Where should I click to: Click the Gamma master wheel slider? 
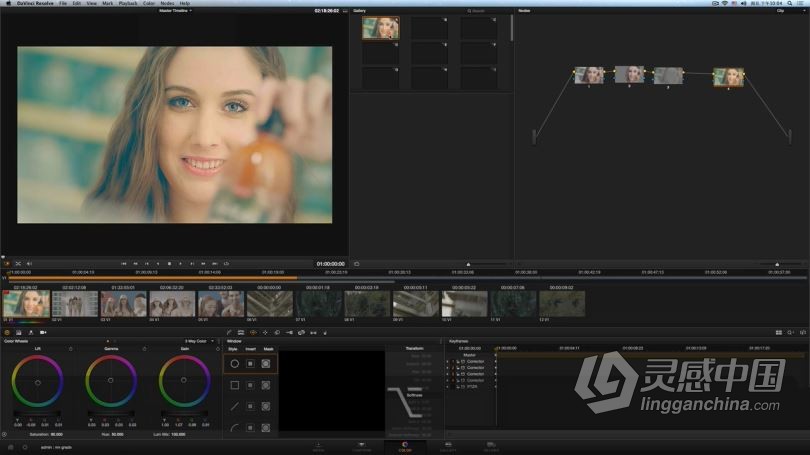click(x=111, y=414)
